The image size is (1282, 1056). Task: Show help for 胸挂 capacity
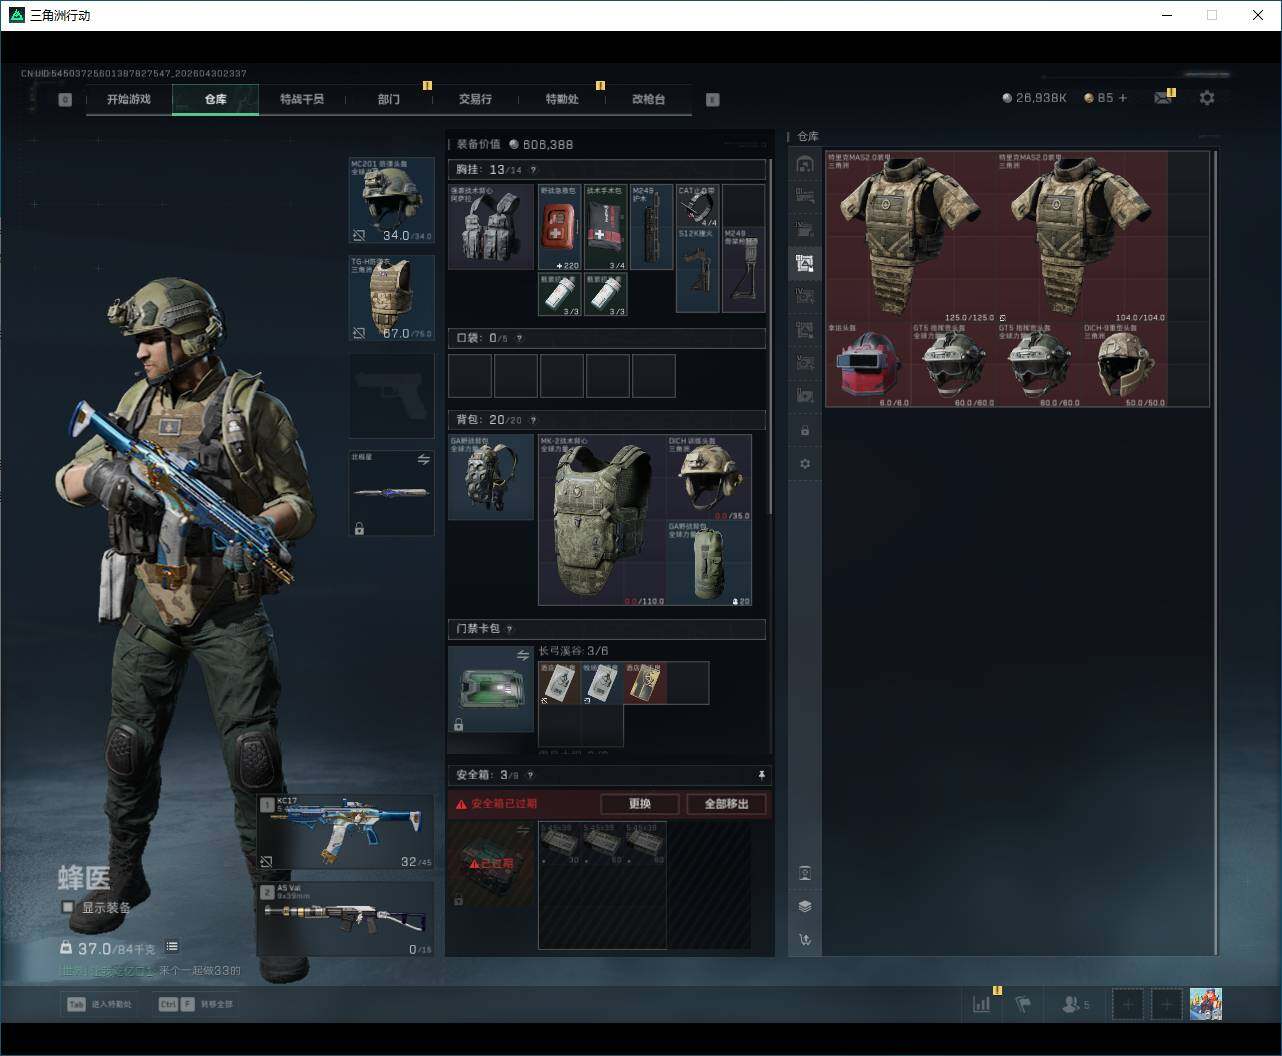click(533, 170)
